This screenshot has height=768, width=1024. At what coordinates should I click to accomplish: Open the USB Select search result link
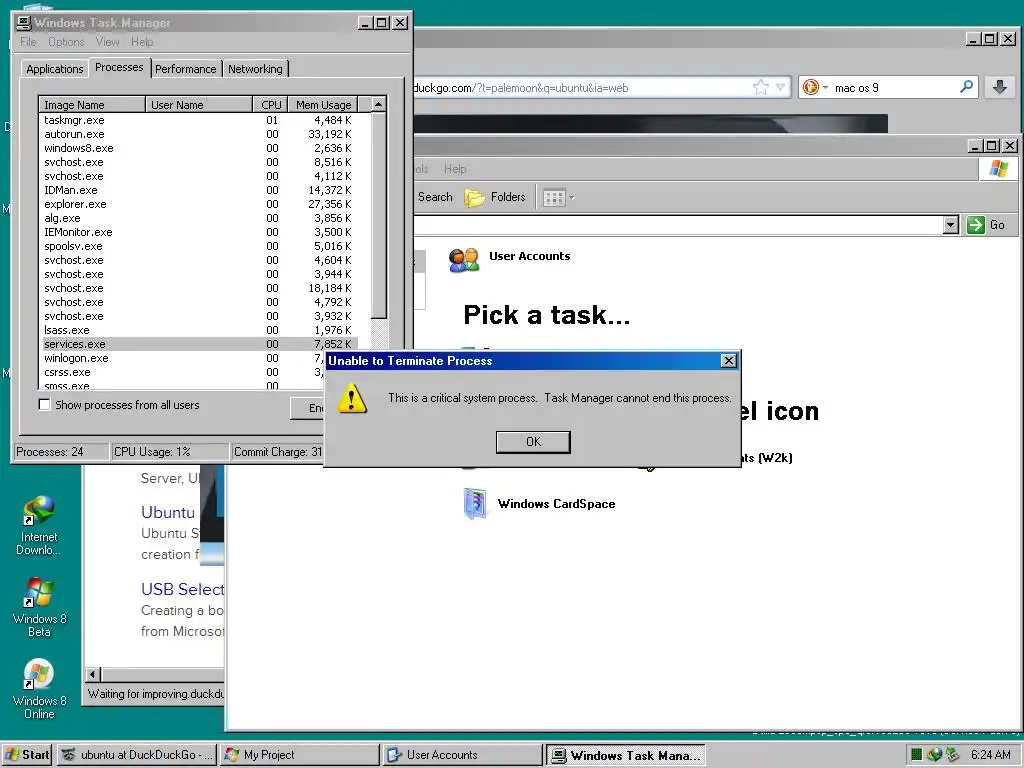pos(183,590)
